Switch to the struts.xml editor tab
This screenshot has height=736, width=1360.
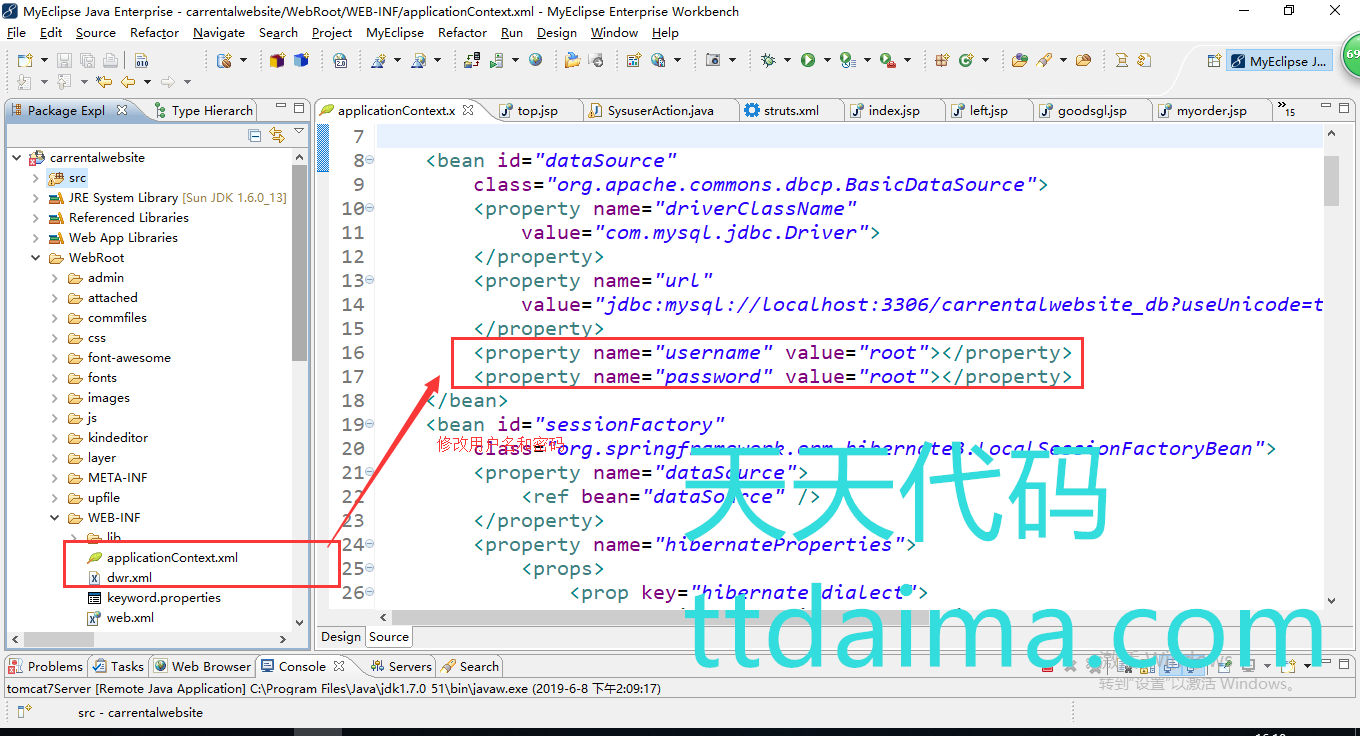[790, 110]
